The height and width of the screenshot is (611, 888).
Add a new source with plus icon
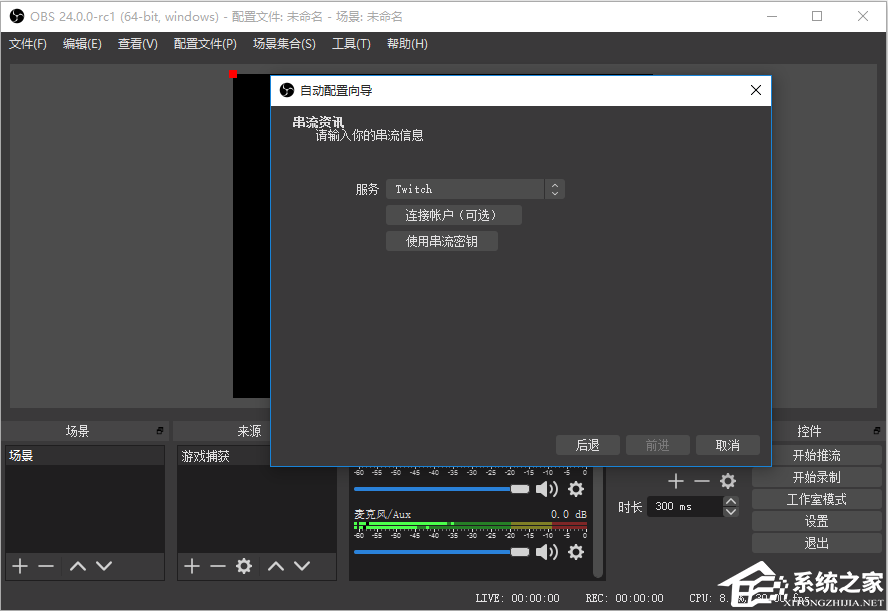192,566
